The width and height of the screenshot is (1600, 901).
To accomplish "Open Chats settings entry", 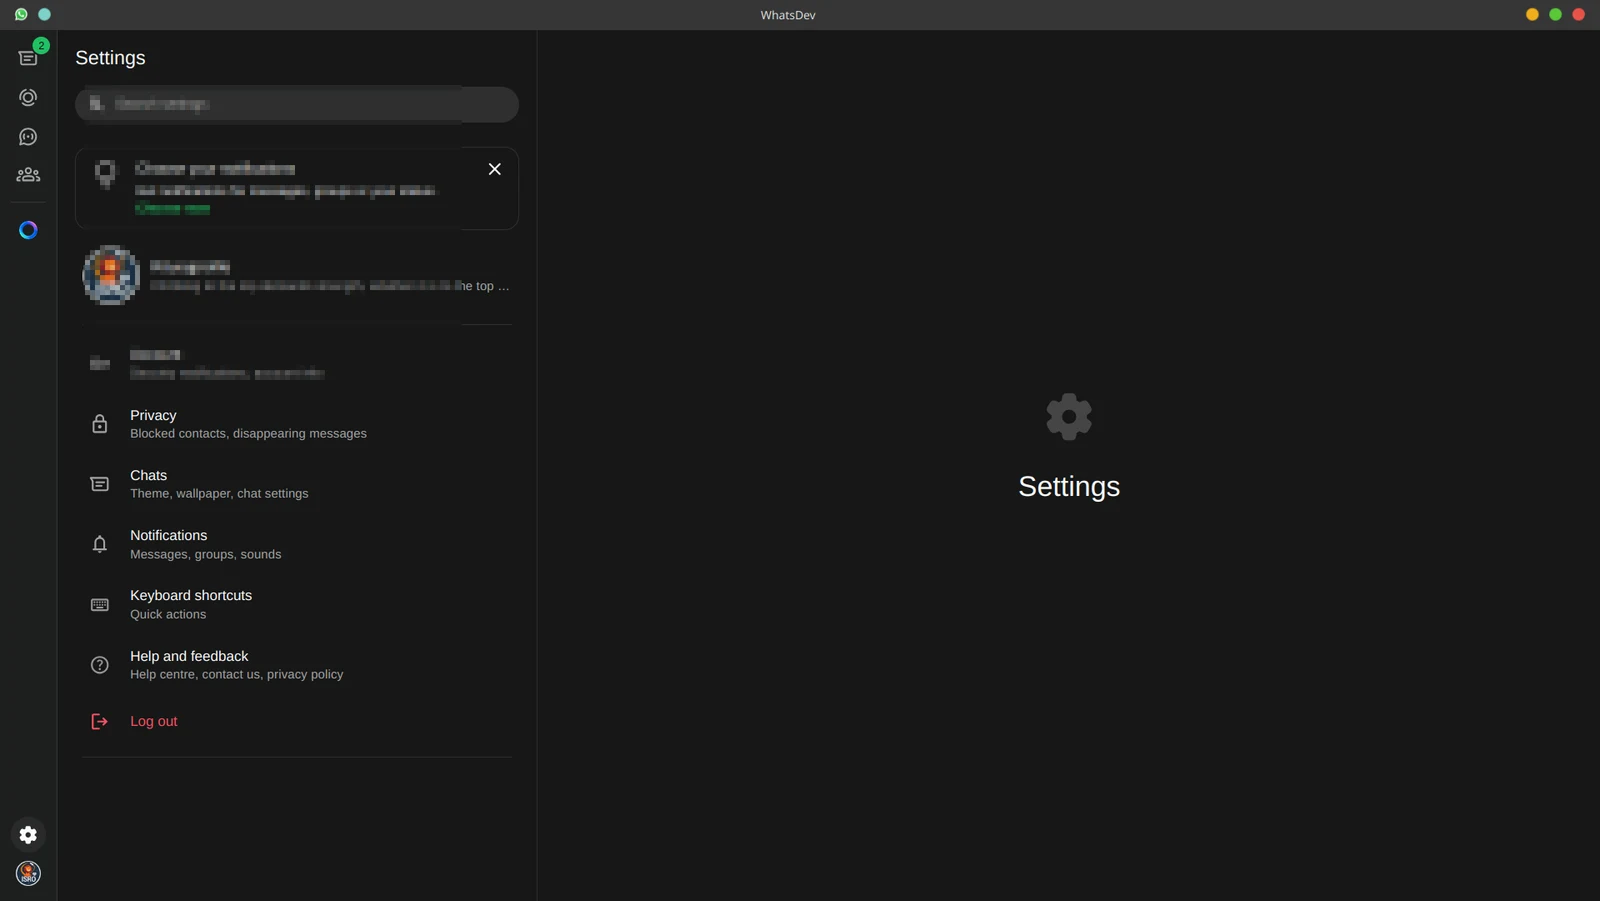I will coord(297,484).
